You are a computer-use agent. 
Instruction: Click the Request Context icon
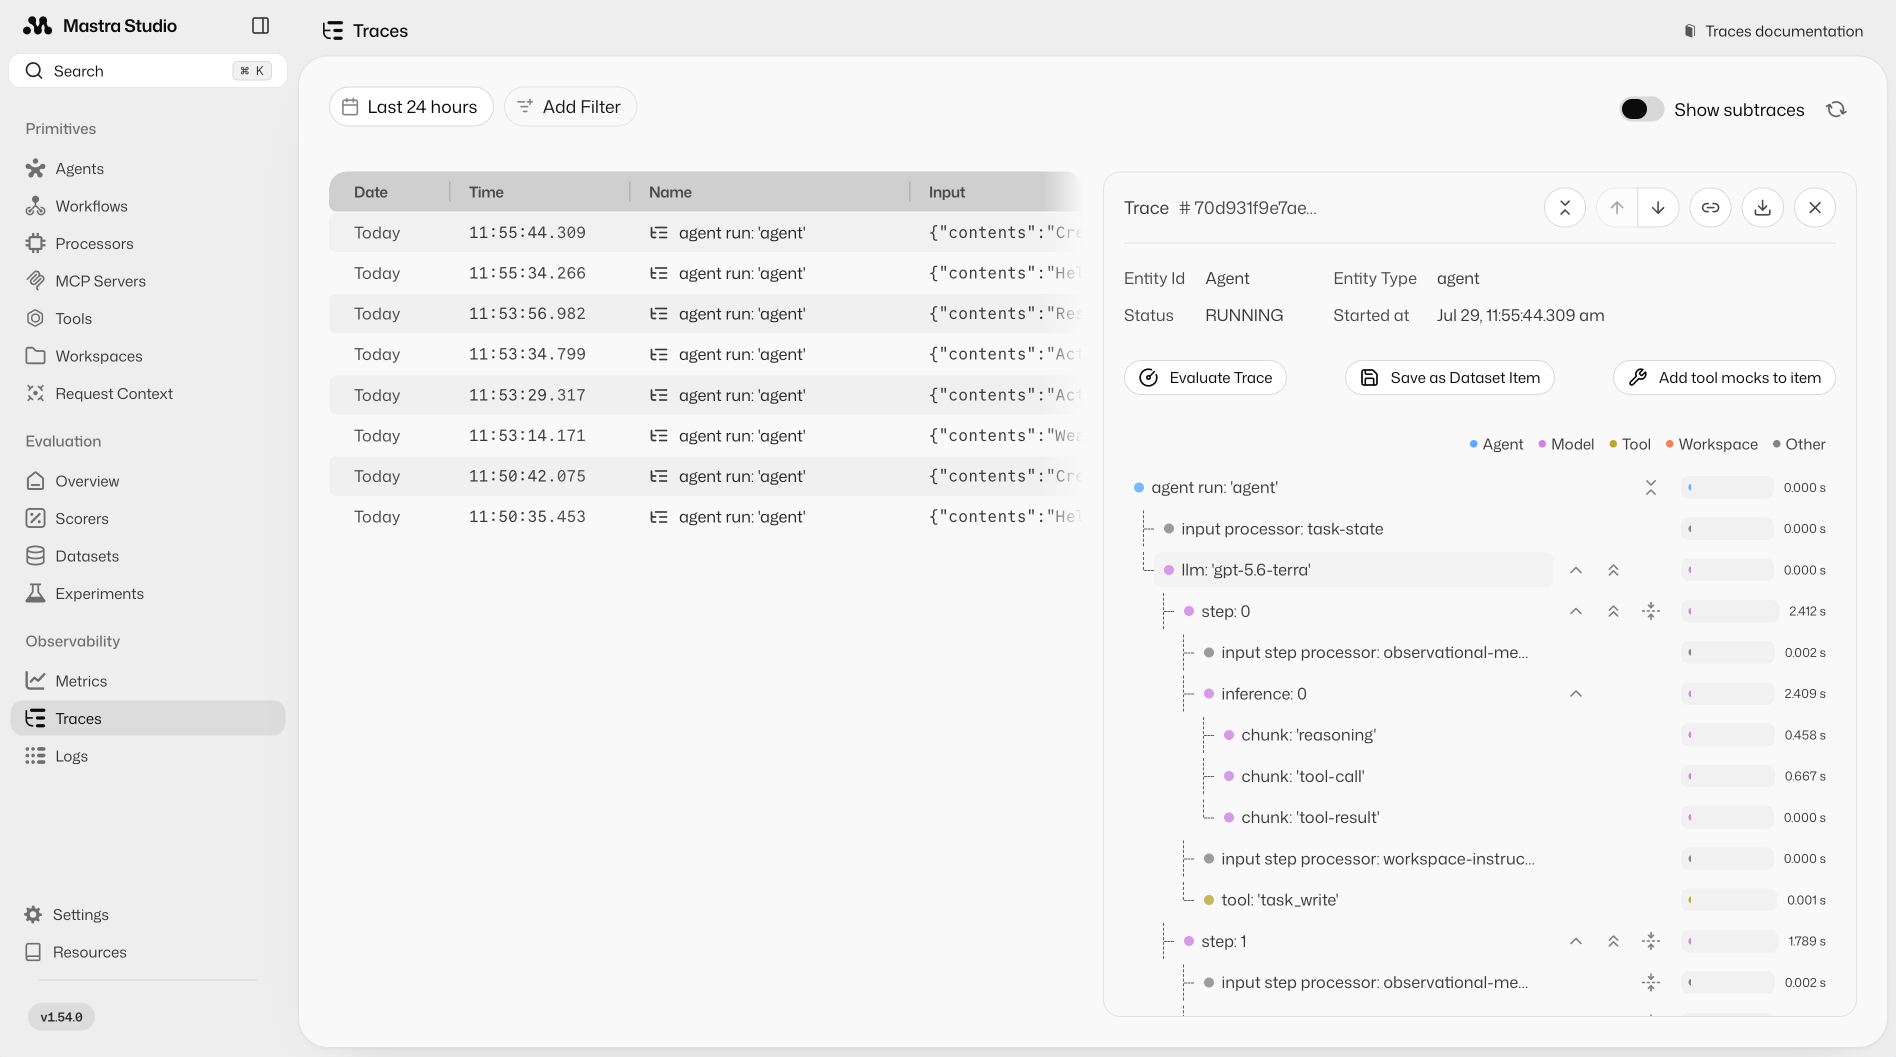(x=36, y=394)
